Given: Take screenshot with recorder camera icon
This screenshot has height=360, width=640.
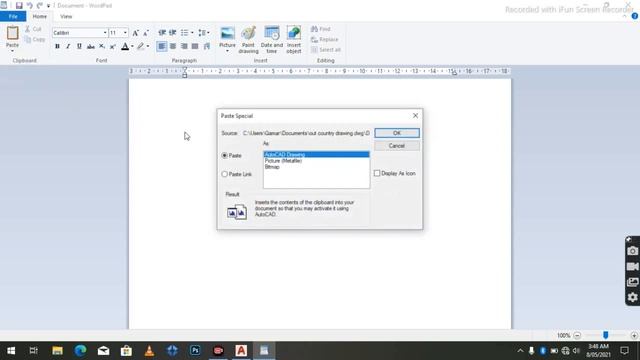Looking at the screenshot, I should pyautogui.click(x=632, y=251).
